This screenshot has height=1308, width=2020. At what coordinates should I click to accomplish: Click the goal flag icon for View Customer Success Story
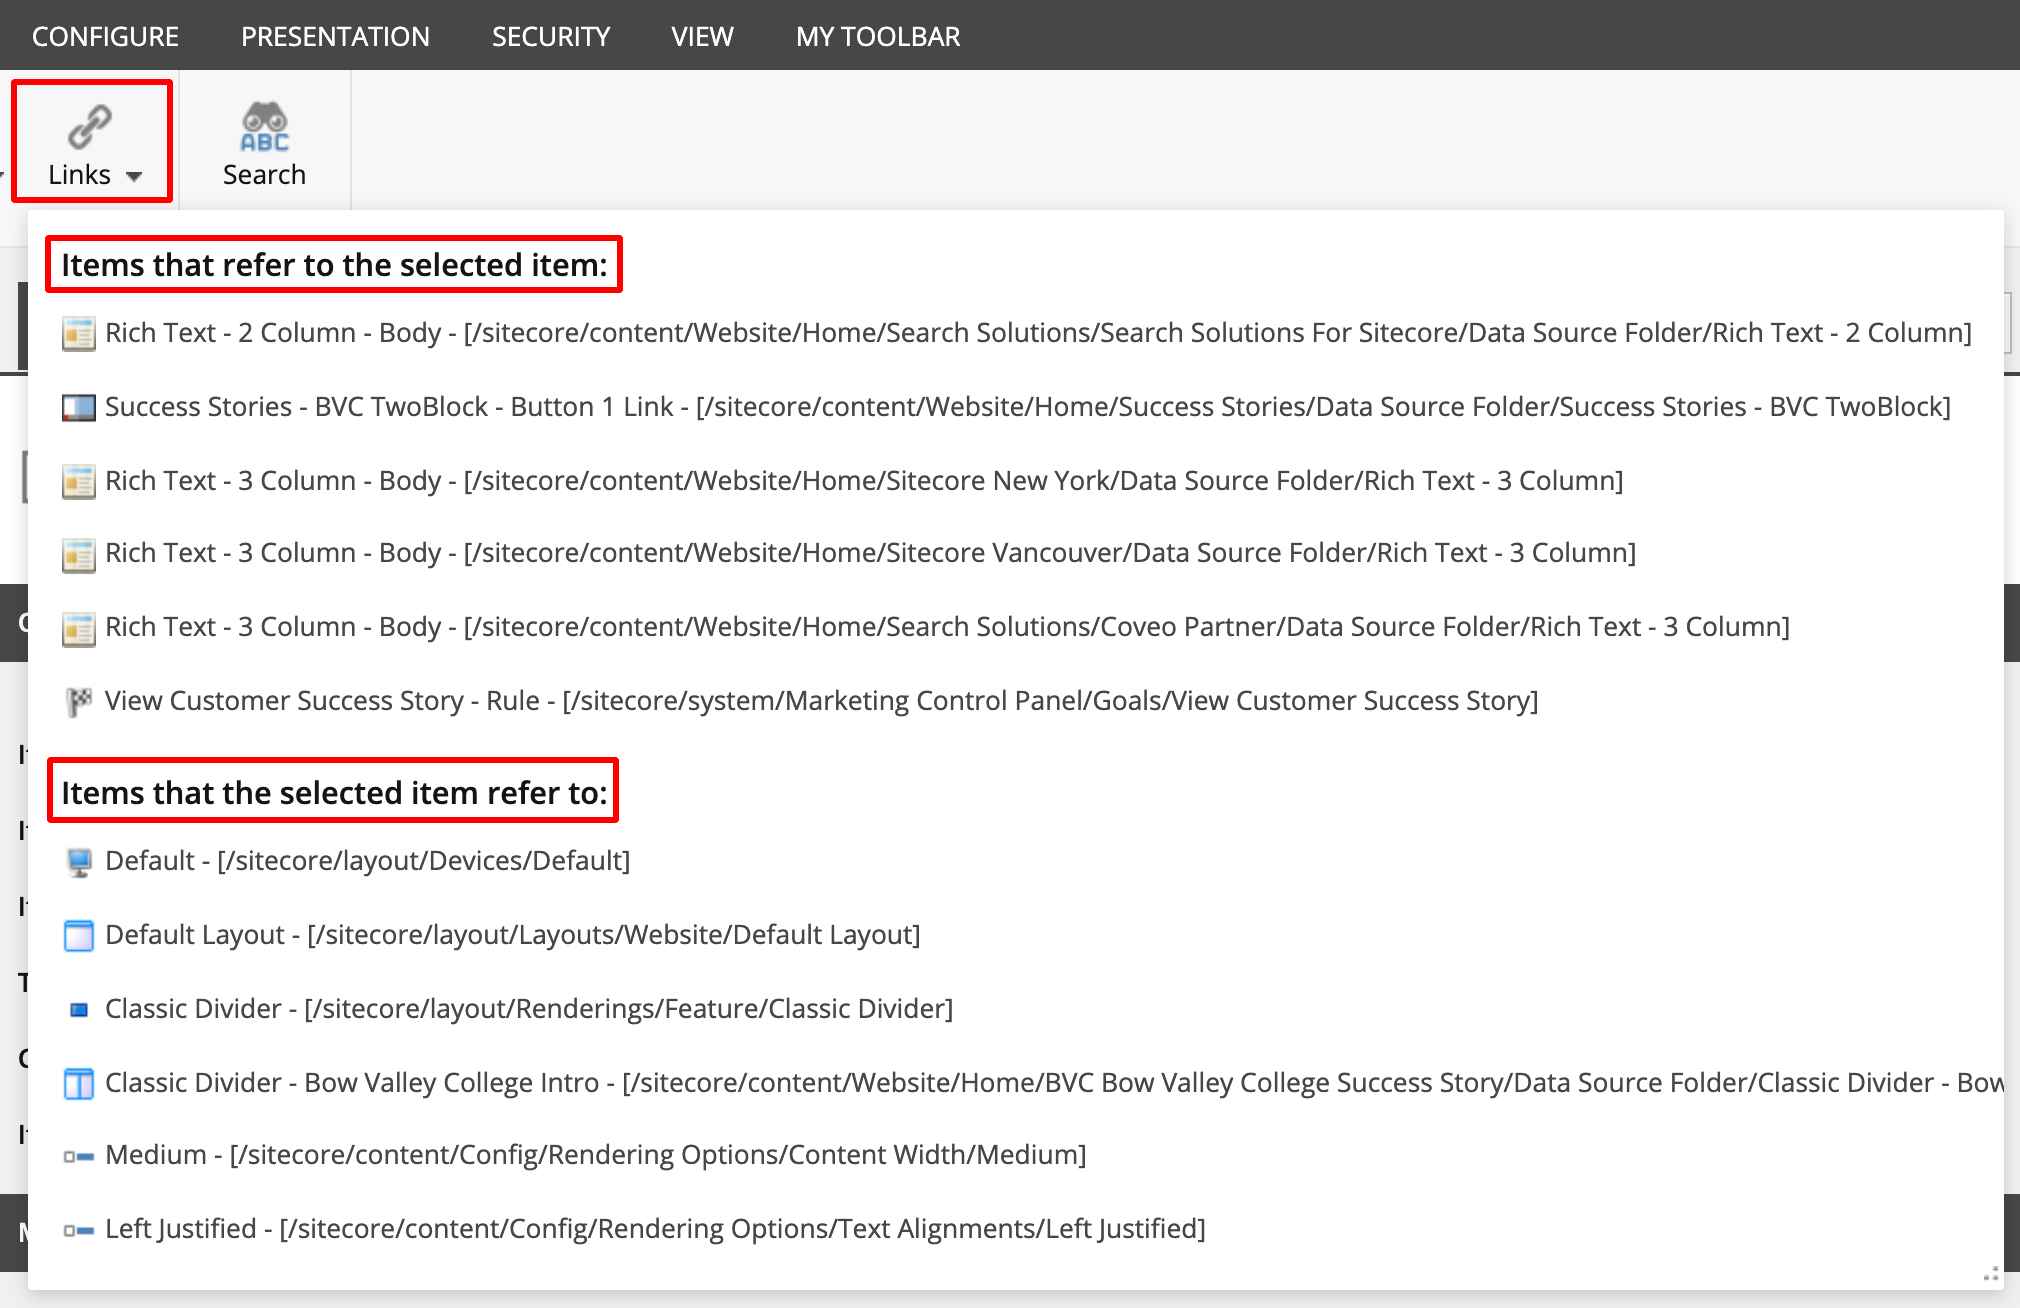79,701
